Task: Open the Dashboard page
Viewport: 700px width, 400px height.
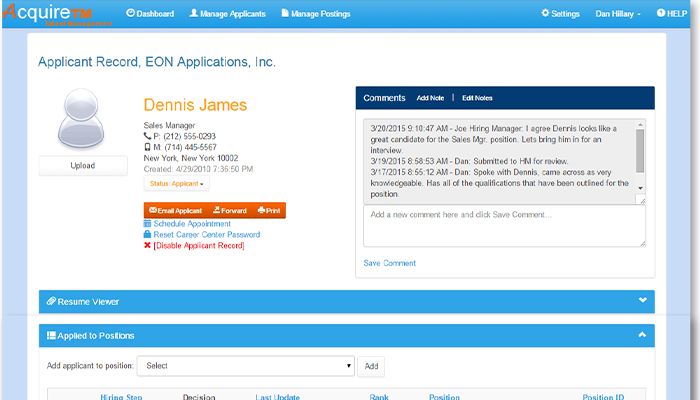Action: click(x=150, y=14)
